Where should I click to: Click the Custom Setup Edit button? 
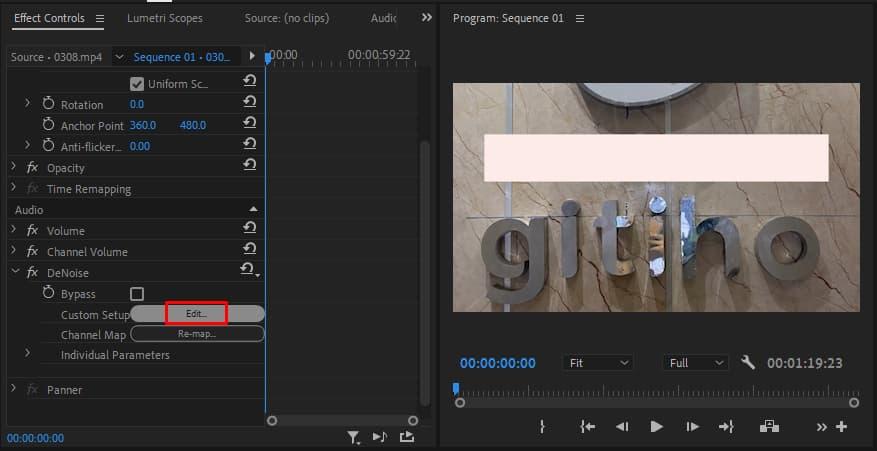[197, 314]
